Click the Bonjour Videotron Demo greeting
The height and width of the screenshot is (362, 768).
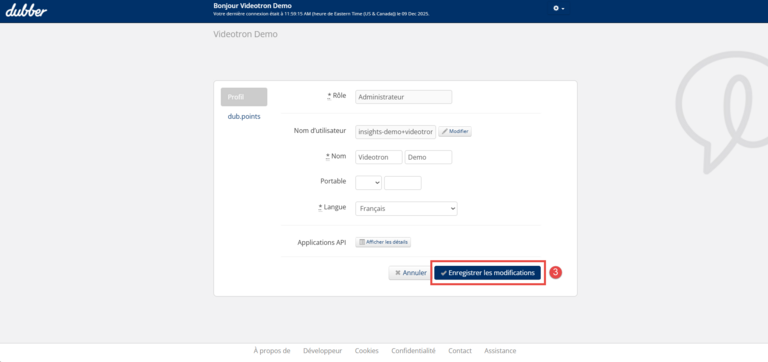point(253,6)
